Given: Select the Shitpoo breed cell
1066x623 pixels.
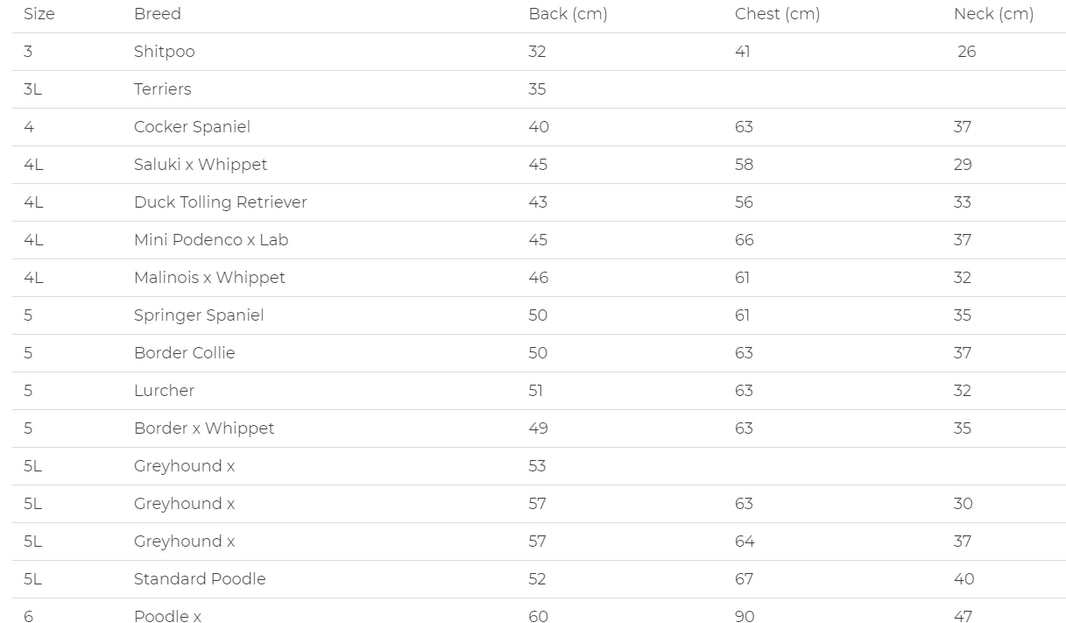Looking at the screenshot, I should [x=164, y=52].
